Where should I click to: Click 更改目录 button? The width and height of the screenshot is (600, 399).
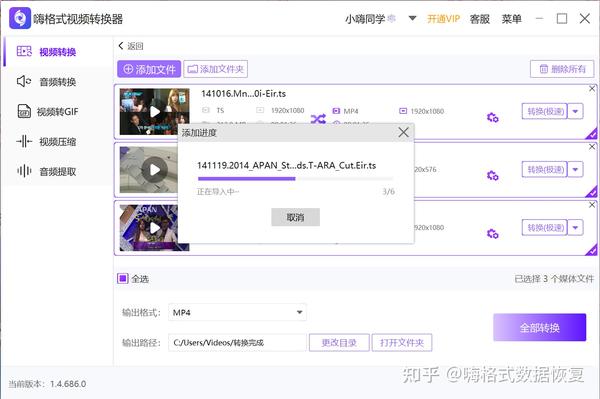339,342
